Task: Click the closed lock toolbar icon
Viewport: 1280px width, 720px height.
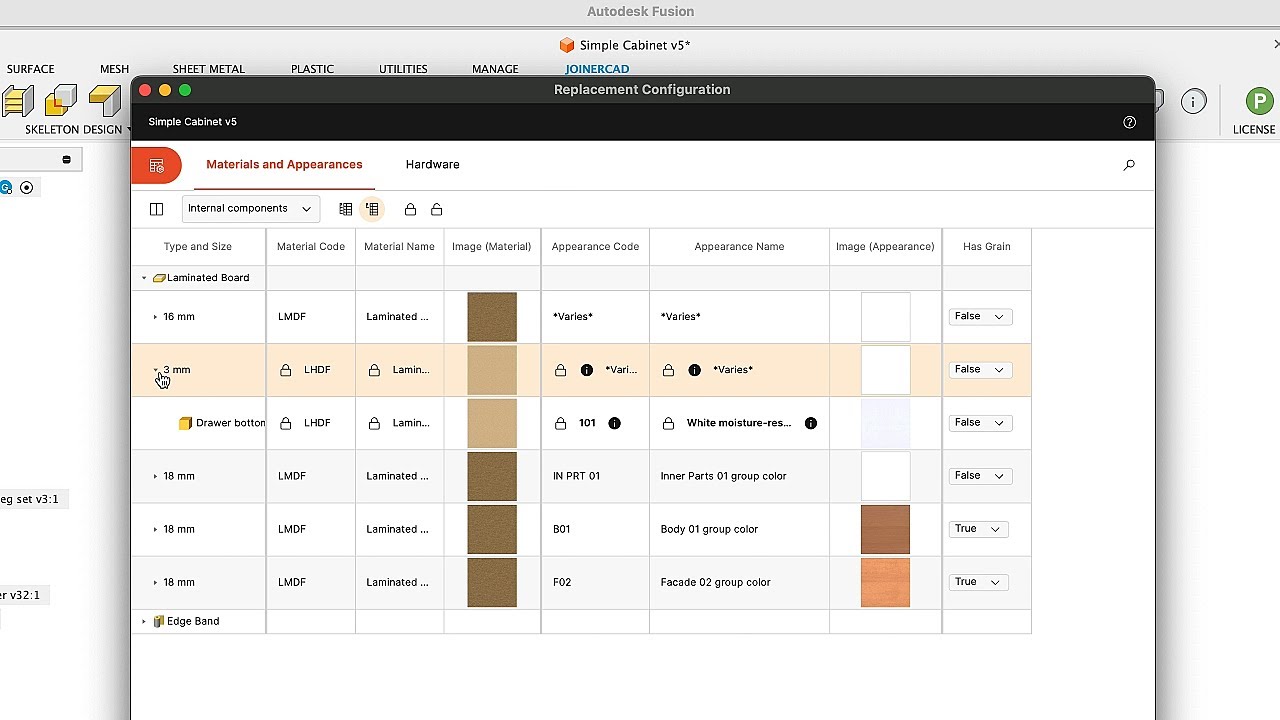Action: (410, 209)
